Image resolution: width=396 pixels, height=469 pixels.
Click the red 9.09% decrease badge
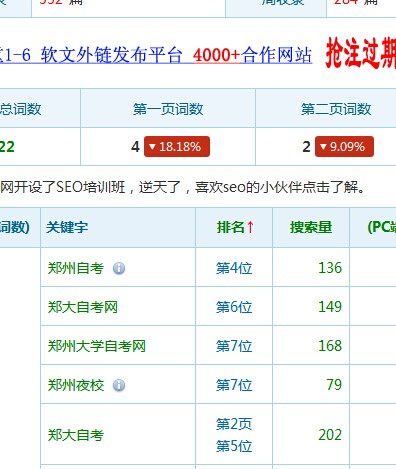[344, 146]
